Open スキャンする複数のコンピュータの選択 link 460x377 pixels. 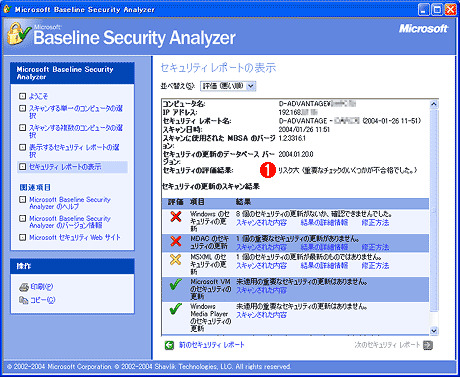click(76, 131)
